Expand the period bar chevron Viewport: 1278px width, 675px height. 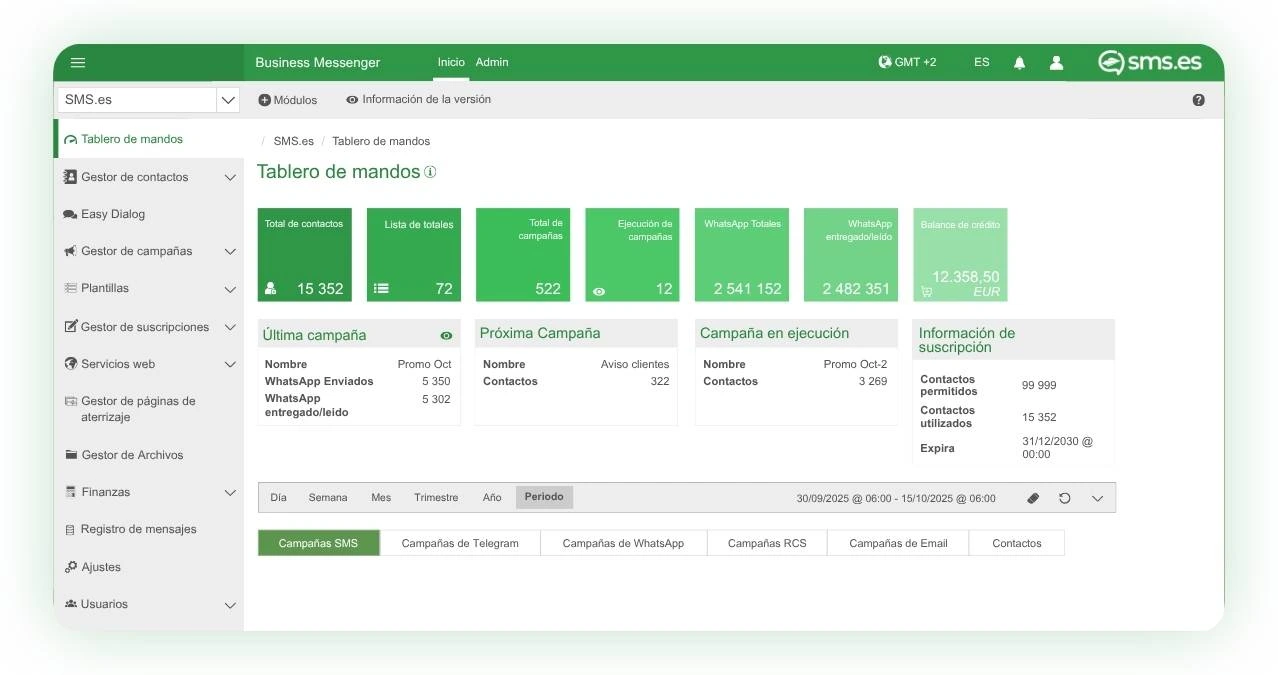click(x=1097, y=498)
